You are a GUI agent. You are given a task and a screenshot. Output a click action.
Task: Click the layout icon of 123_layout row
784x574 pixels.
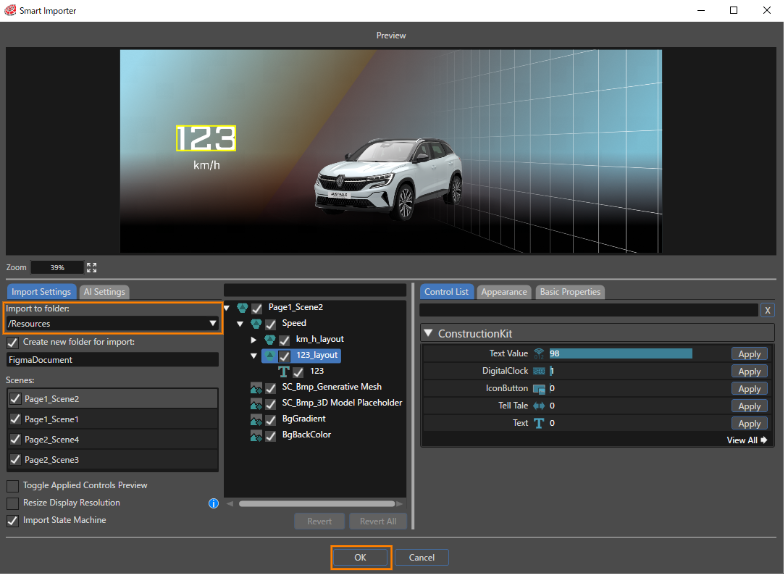tap(270, 356)
